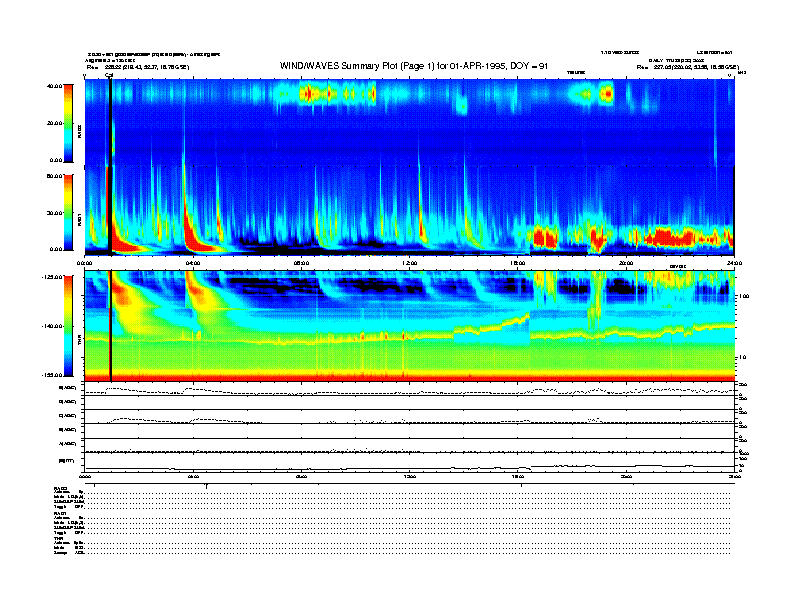This screenshot has height=612, width=792.
Task: Click the TNR header in bottom status table
Action: tap(58, 538)
